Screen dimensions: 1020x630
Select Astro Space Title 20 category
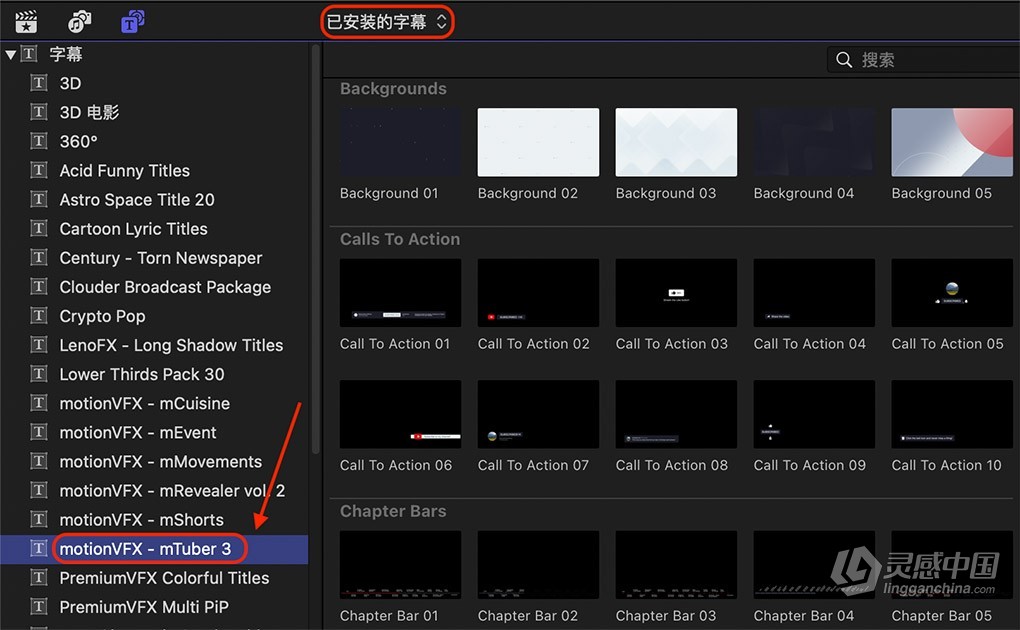coord(137,200)
